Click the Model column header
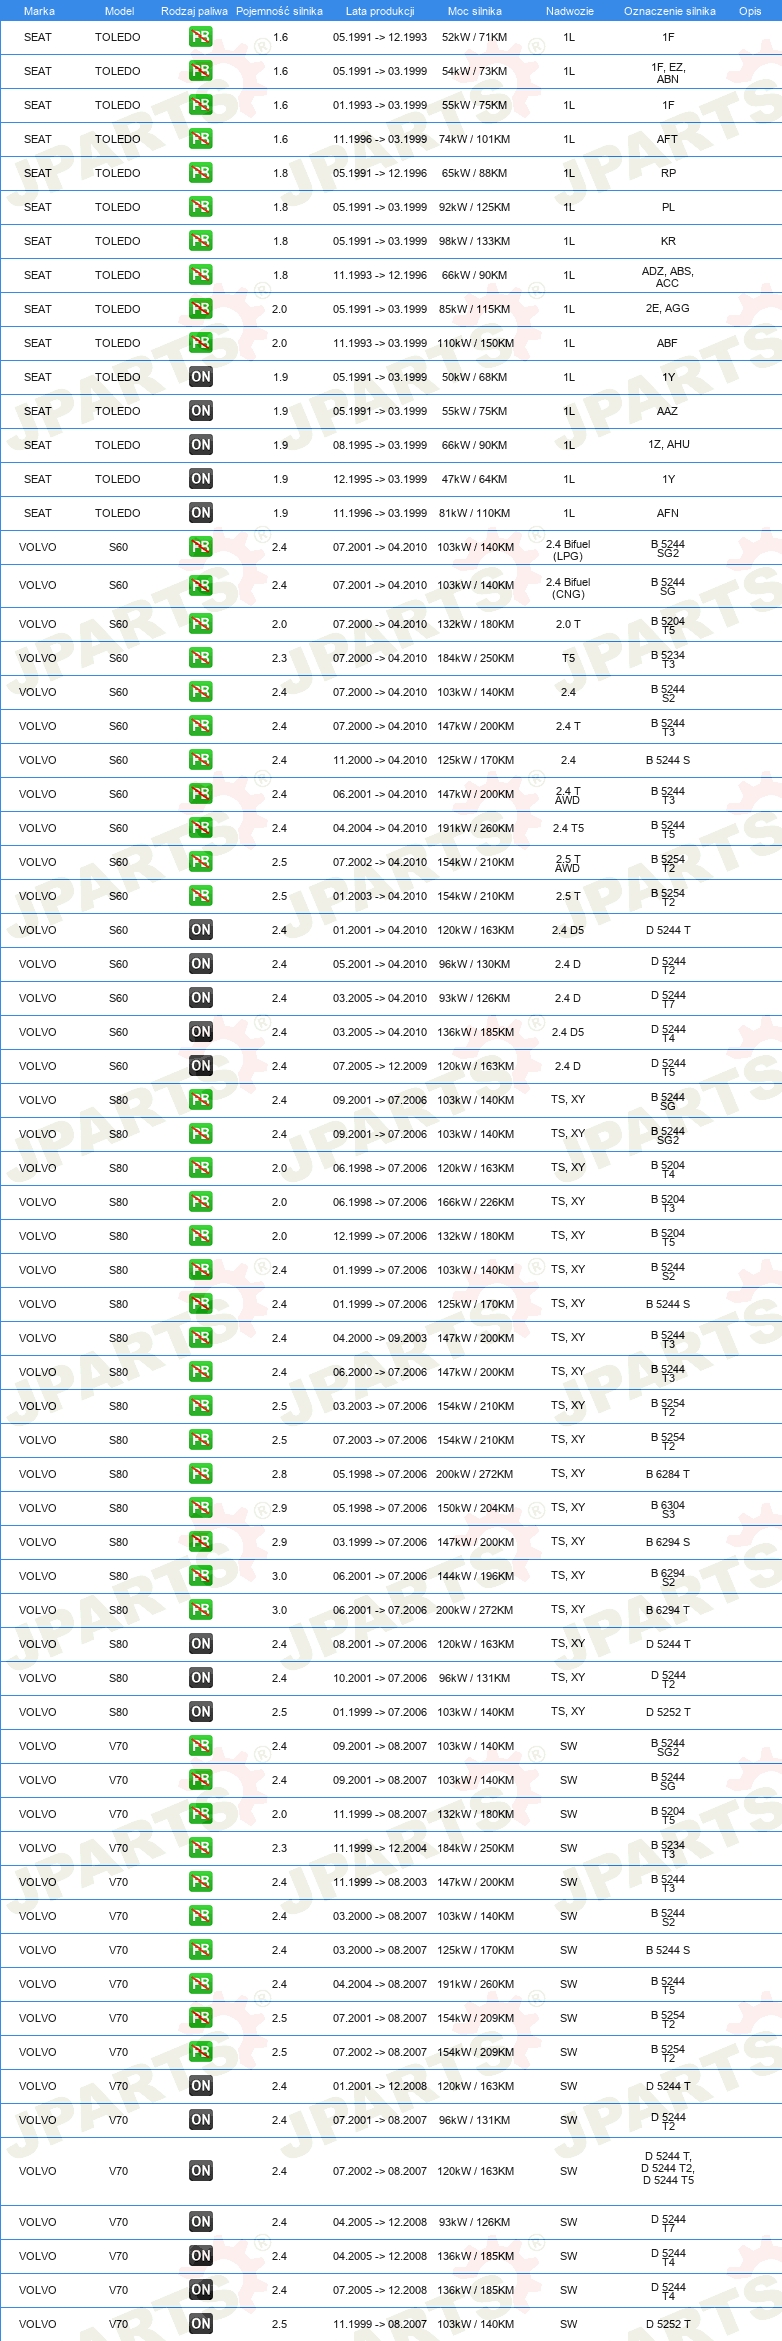Image resolution: width=782 pixels, height=2341 pixels. [x=119, y=11]
